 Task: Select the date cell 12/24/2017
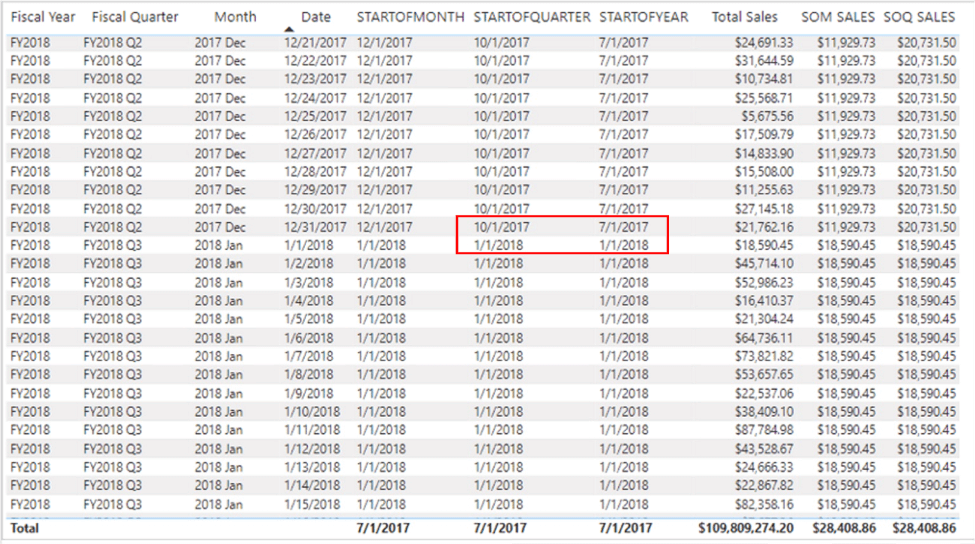pos(315,98)
